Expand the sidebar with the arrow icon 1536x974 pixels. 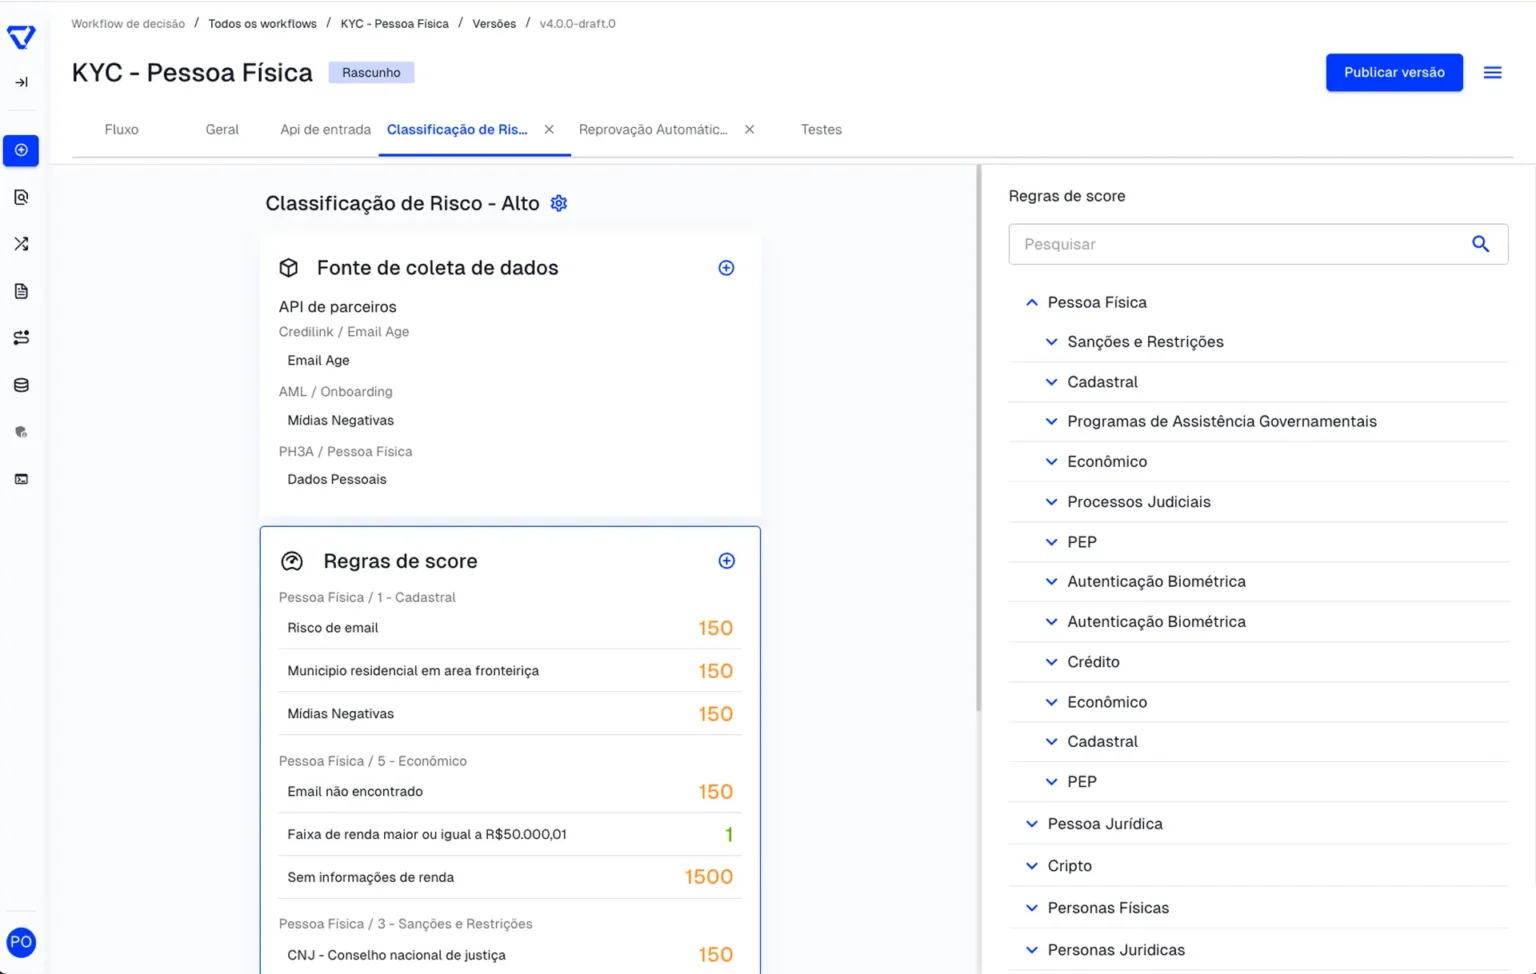click(x=21, y=82)
